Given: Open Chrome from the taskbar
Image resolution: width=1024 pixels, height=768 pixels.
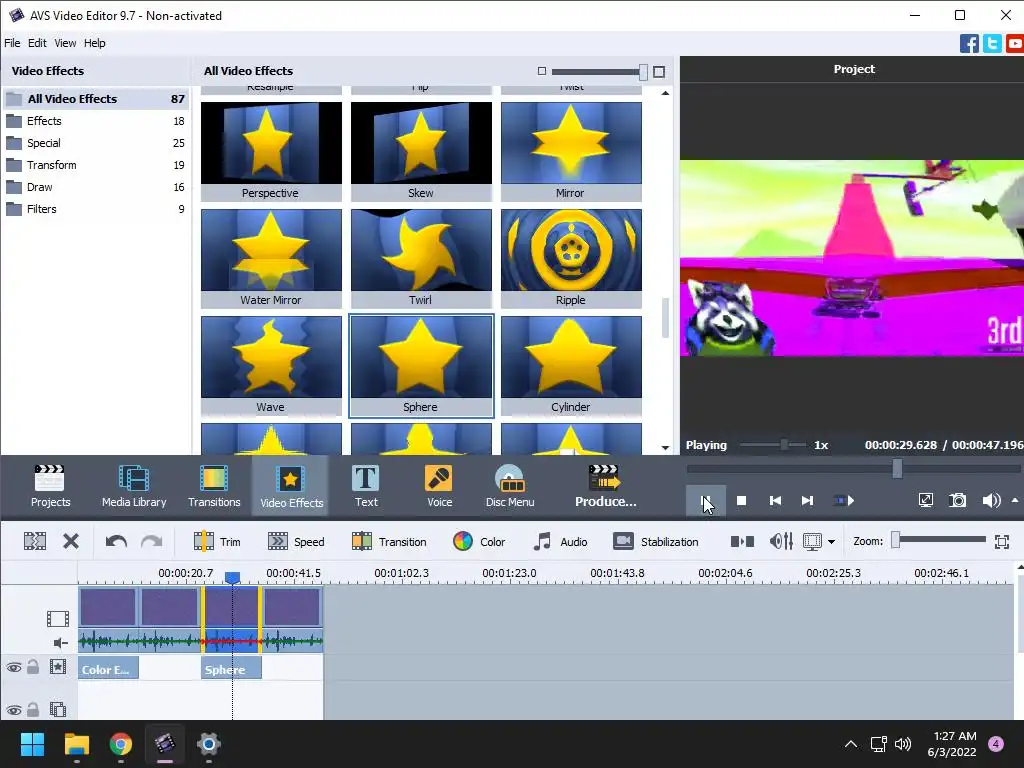Looking at the screenshot, I should tap(121, 744).
